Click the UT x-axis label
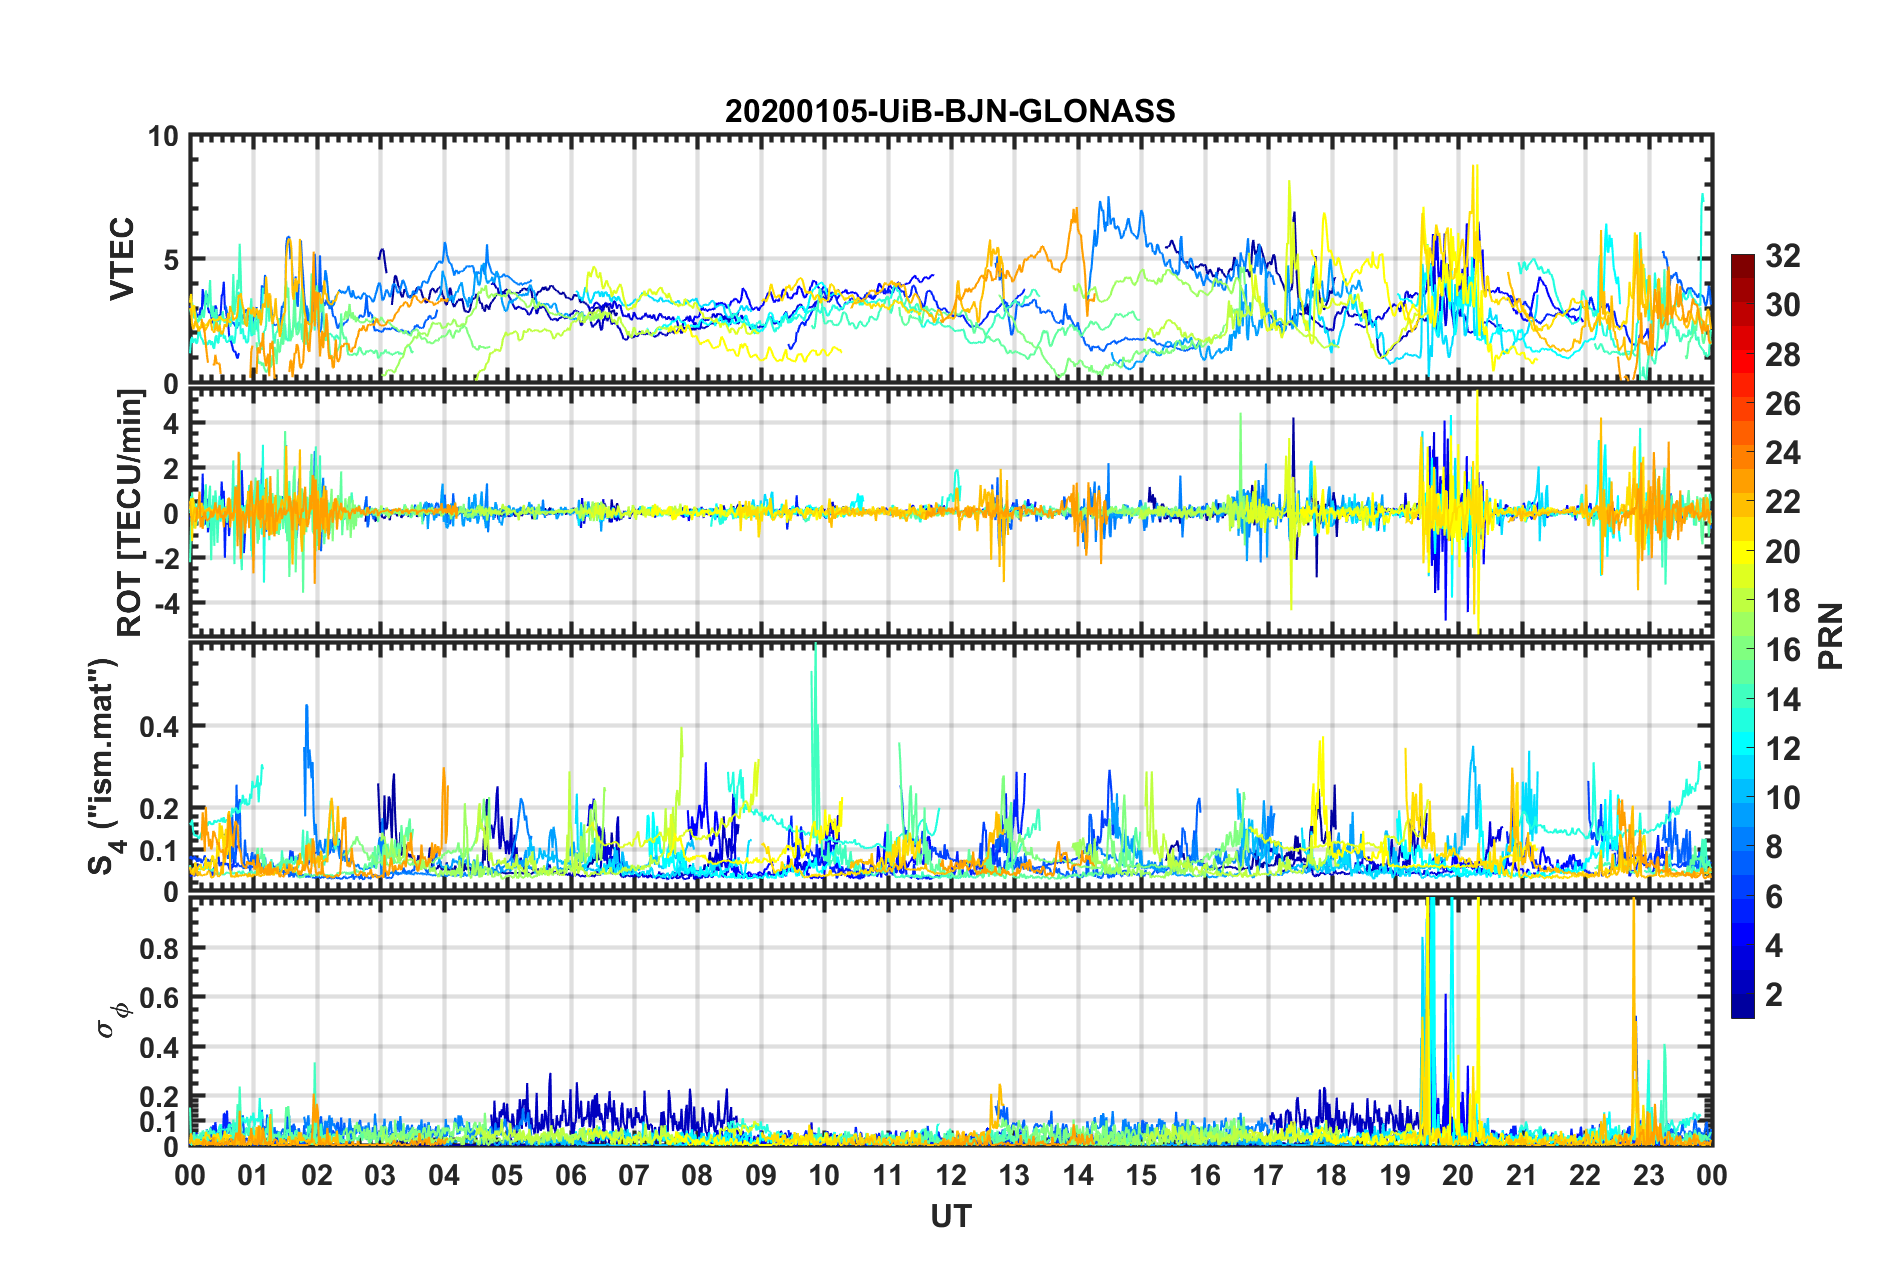The width and height of the screenshot is (1902, 1272). pyautogui.click(x=950, y=1216)
